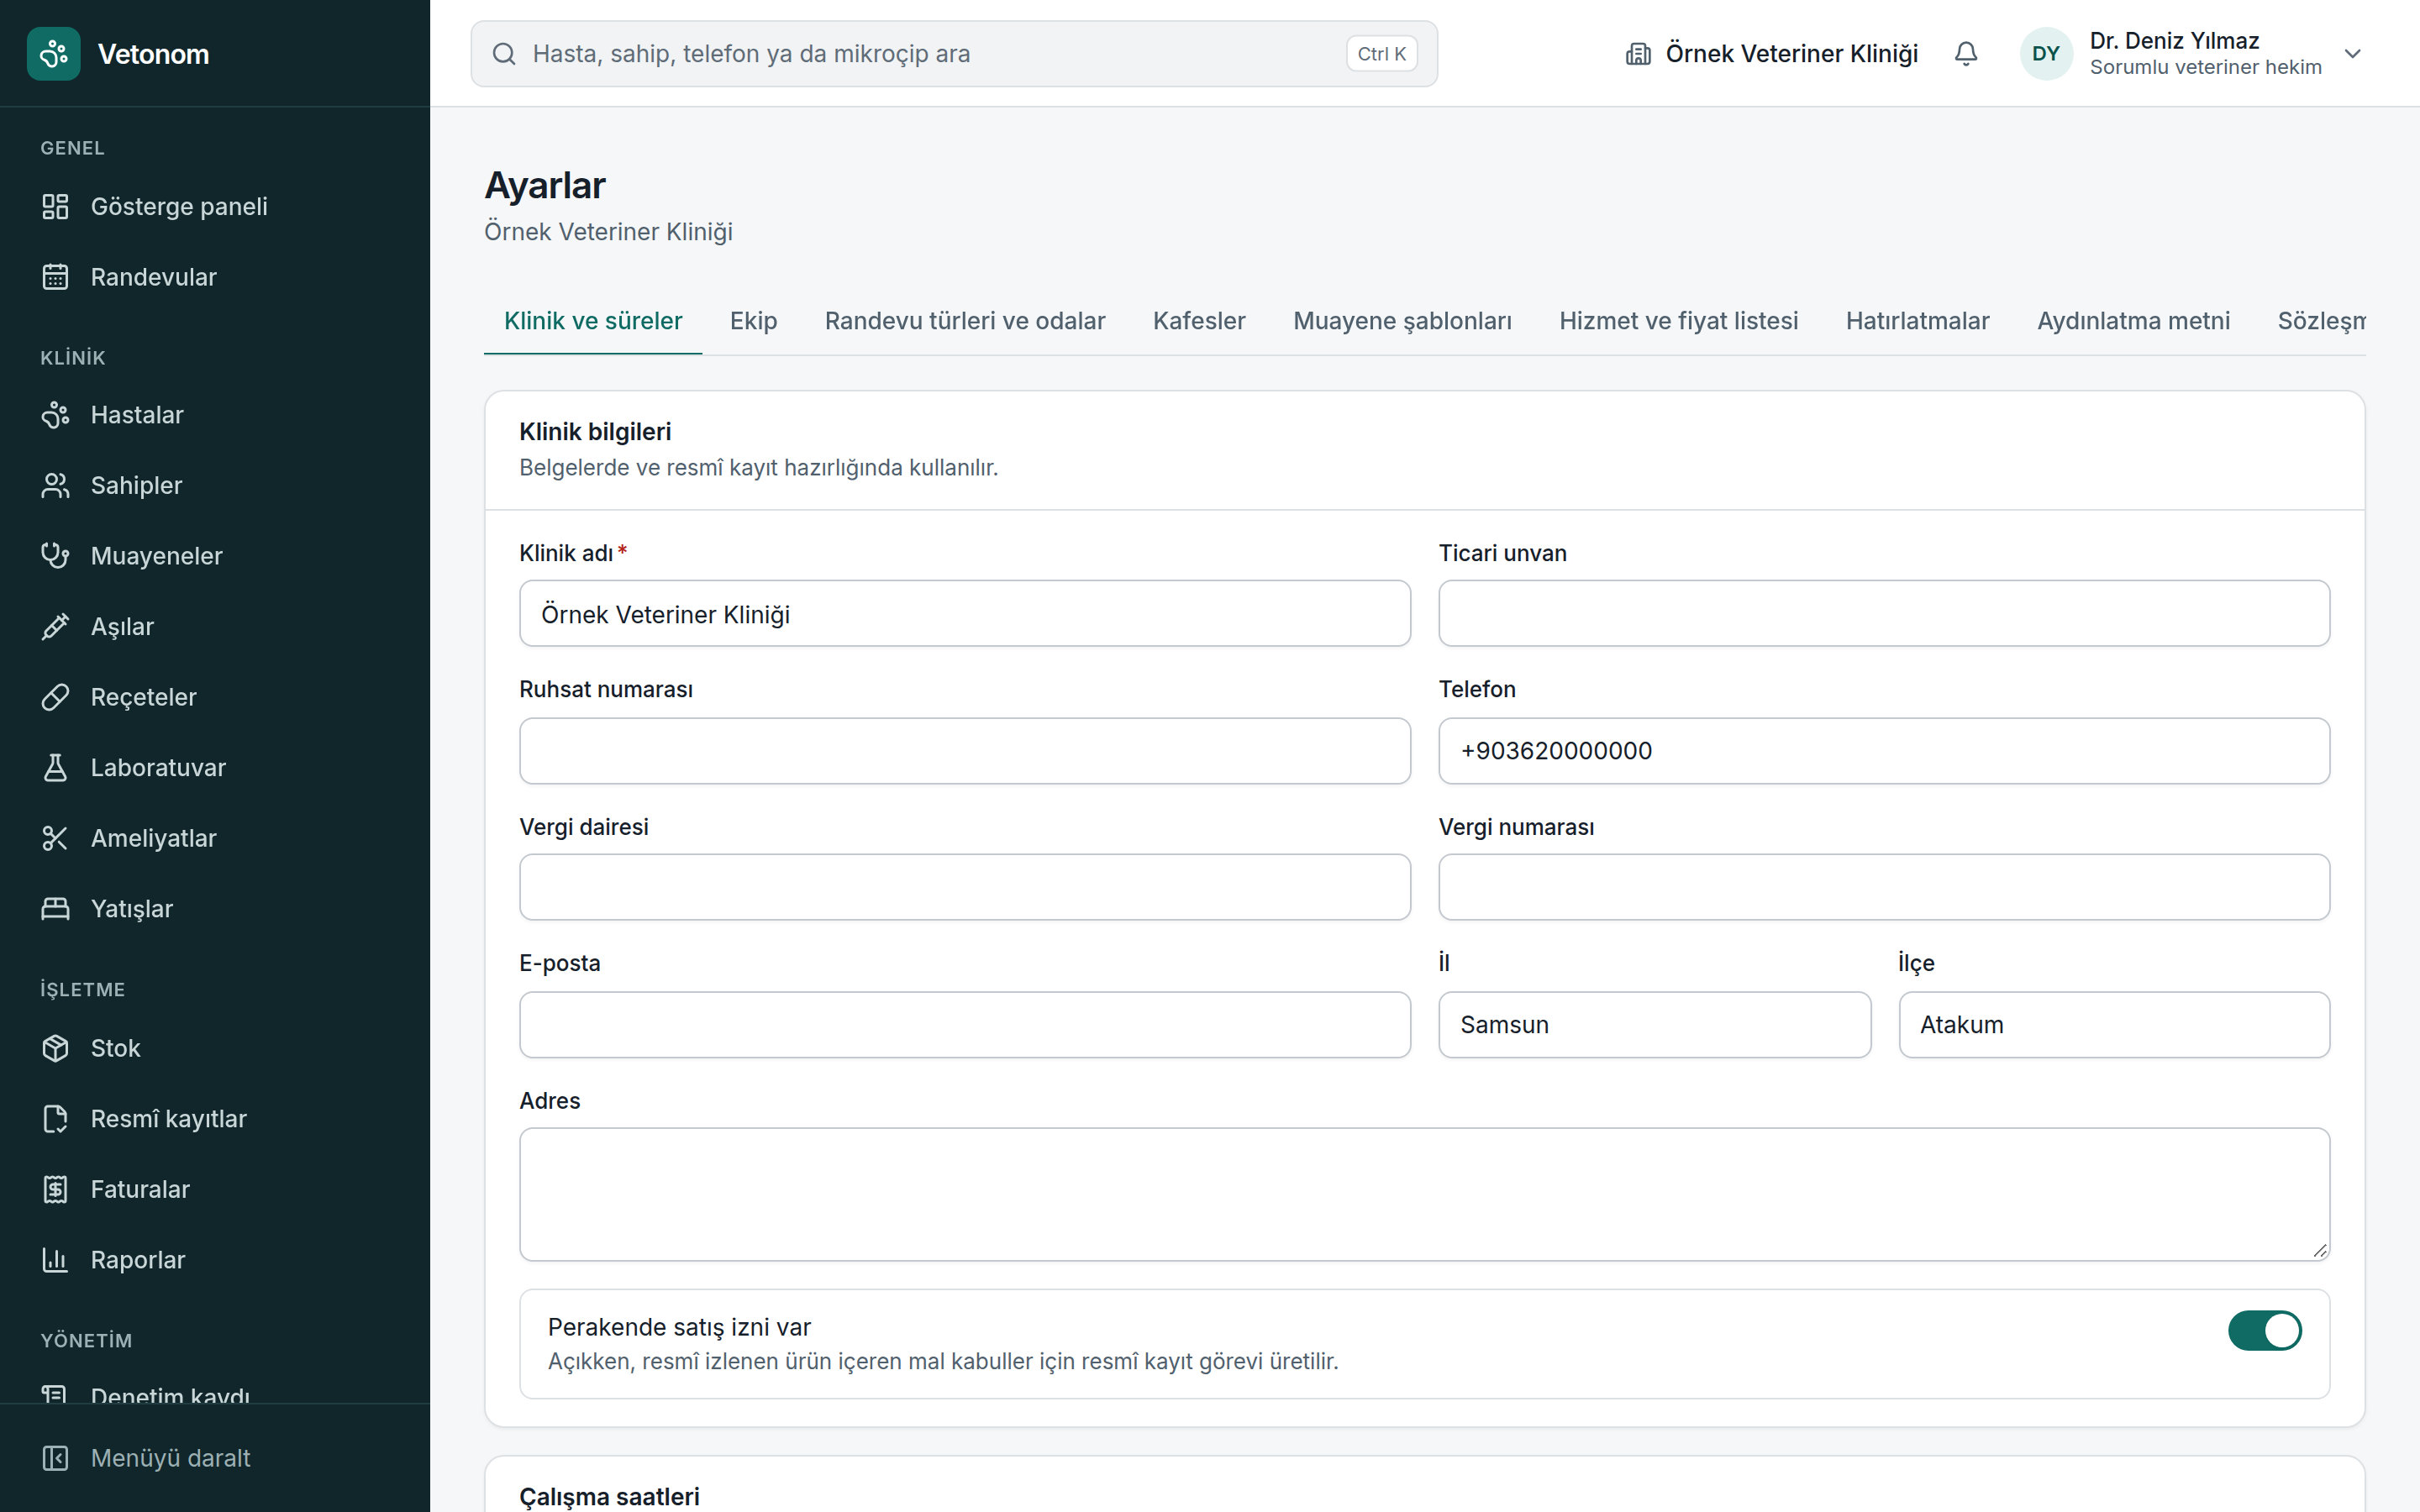Open Aşılar syringe icon

tap(55, 626)
